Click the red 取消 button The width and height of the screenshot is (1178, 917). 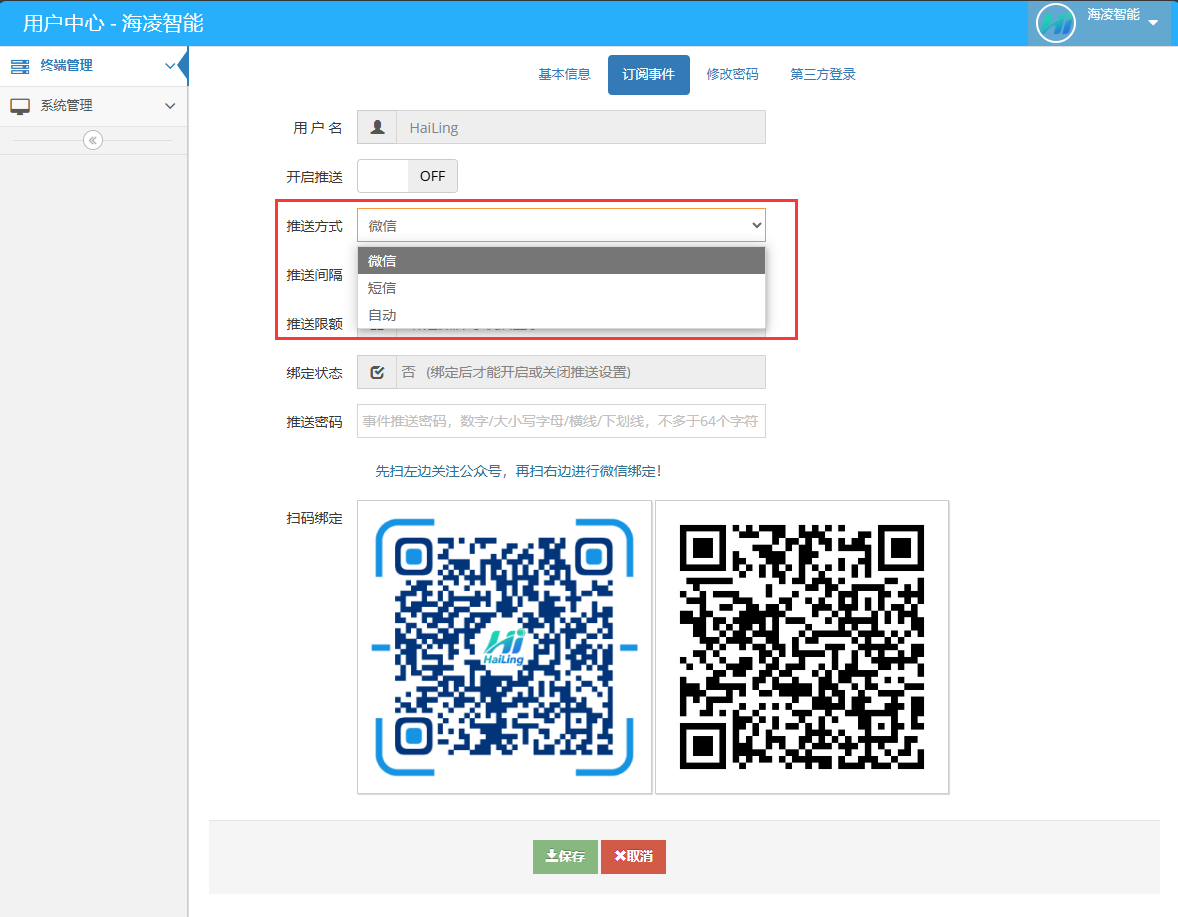click(x=633, y=857)
